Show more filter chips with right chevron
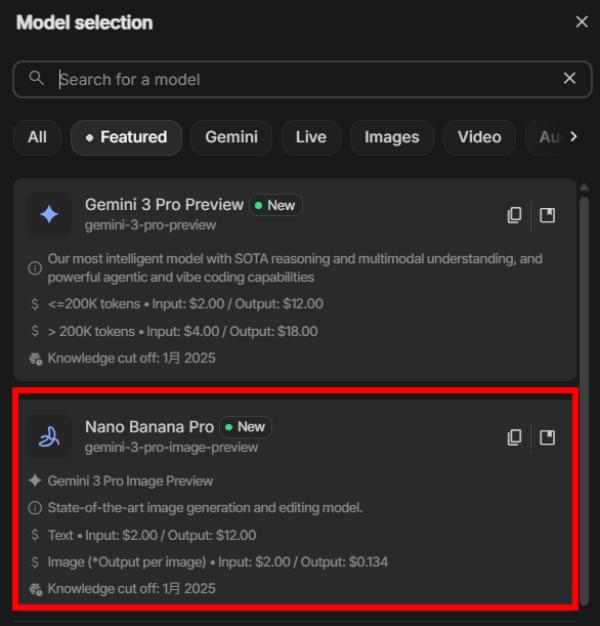The image size is (600, 626). coord(574,137)
